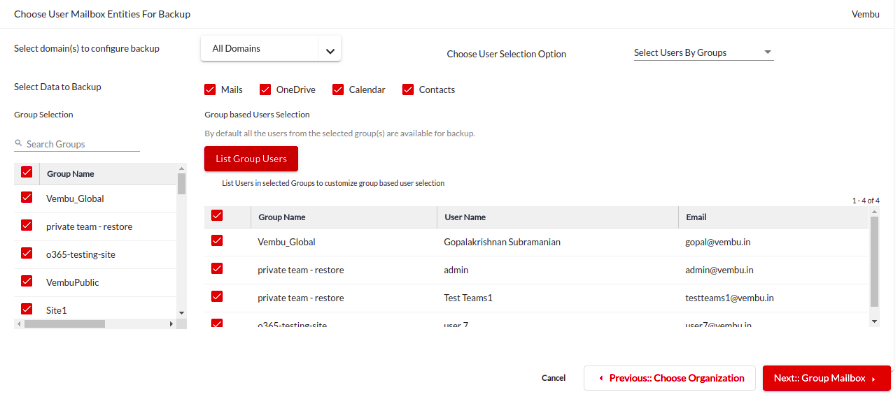The width and height of the screenshot is (896, 398).
Task: Open the Select Users By Groups dropdown
Action: [703, 53]
